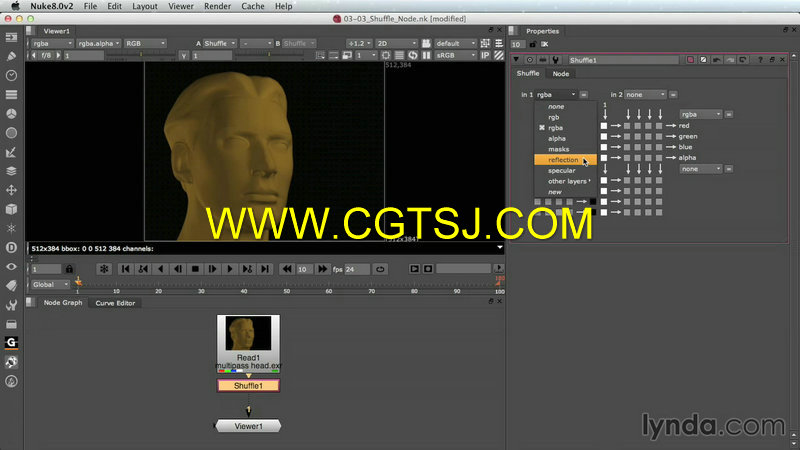Select the Shuffle1 node in graph
The height and width of the screenshot is (450, 800).
coord(248,386)
